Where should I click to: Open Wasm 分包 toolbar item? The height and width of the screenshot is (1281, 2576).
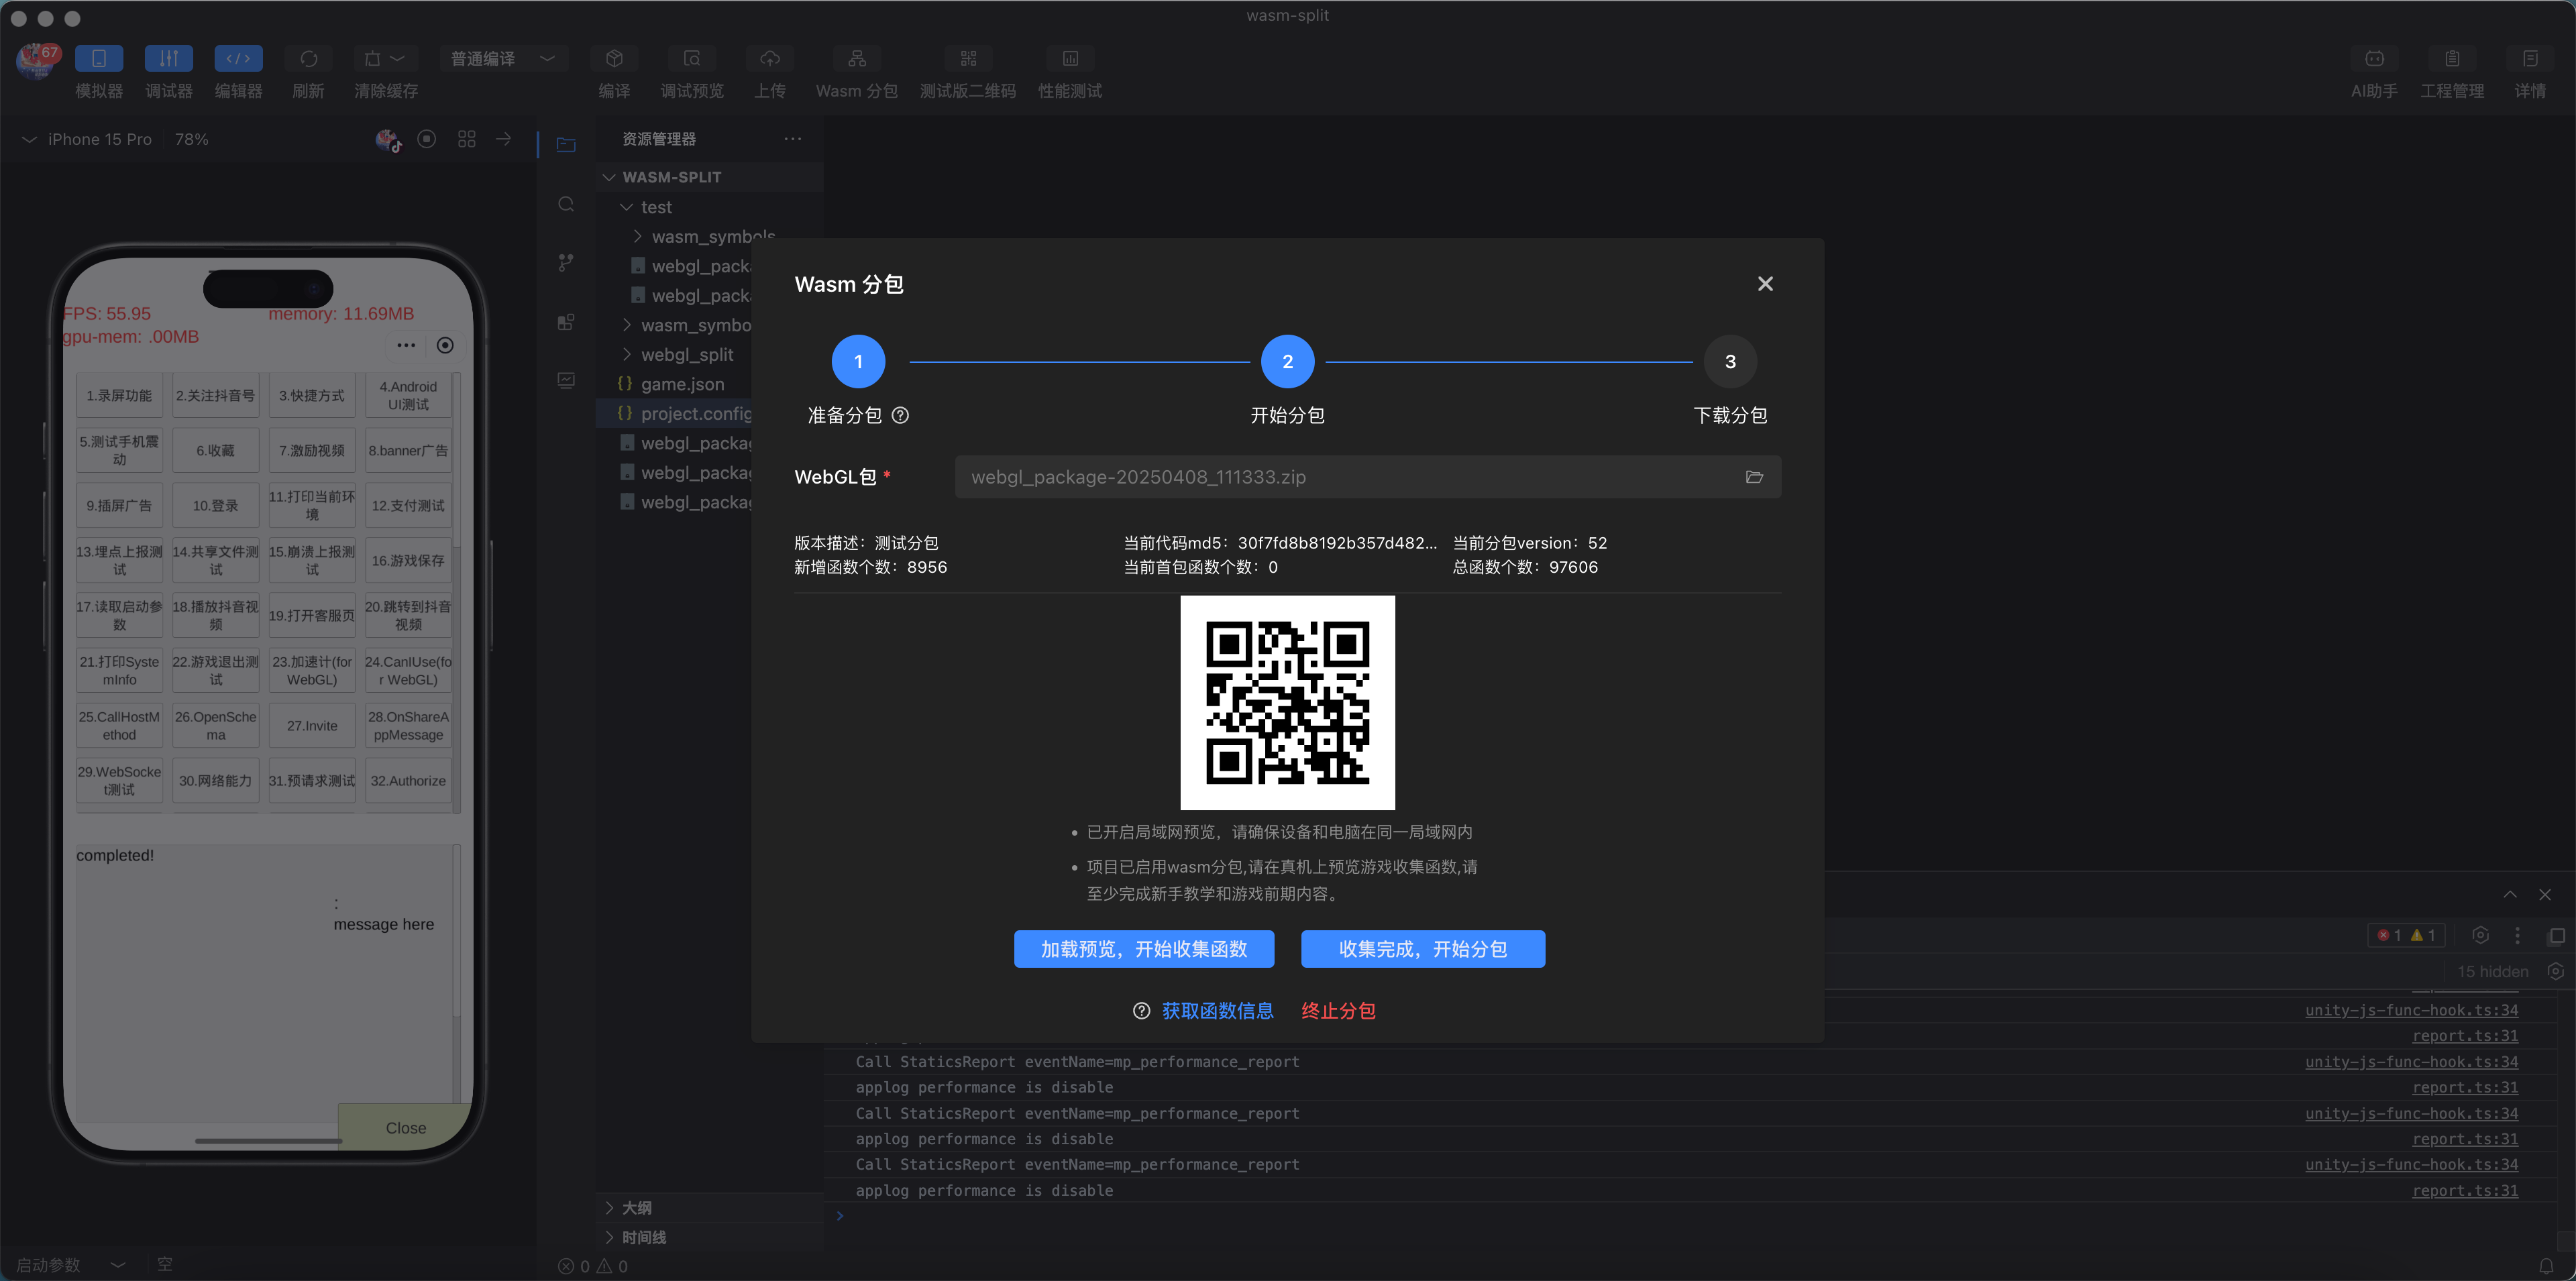[x=856, y=59]
